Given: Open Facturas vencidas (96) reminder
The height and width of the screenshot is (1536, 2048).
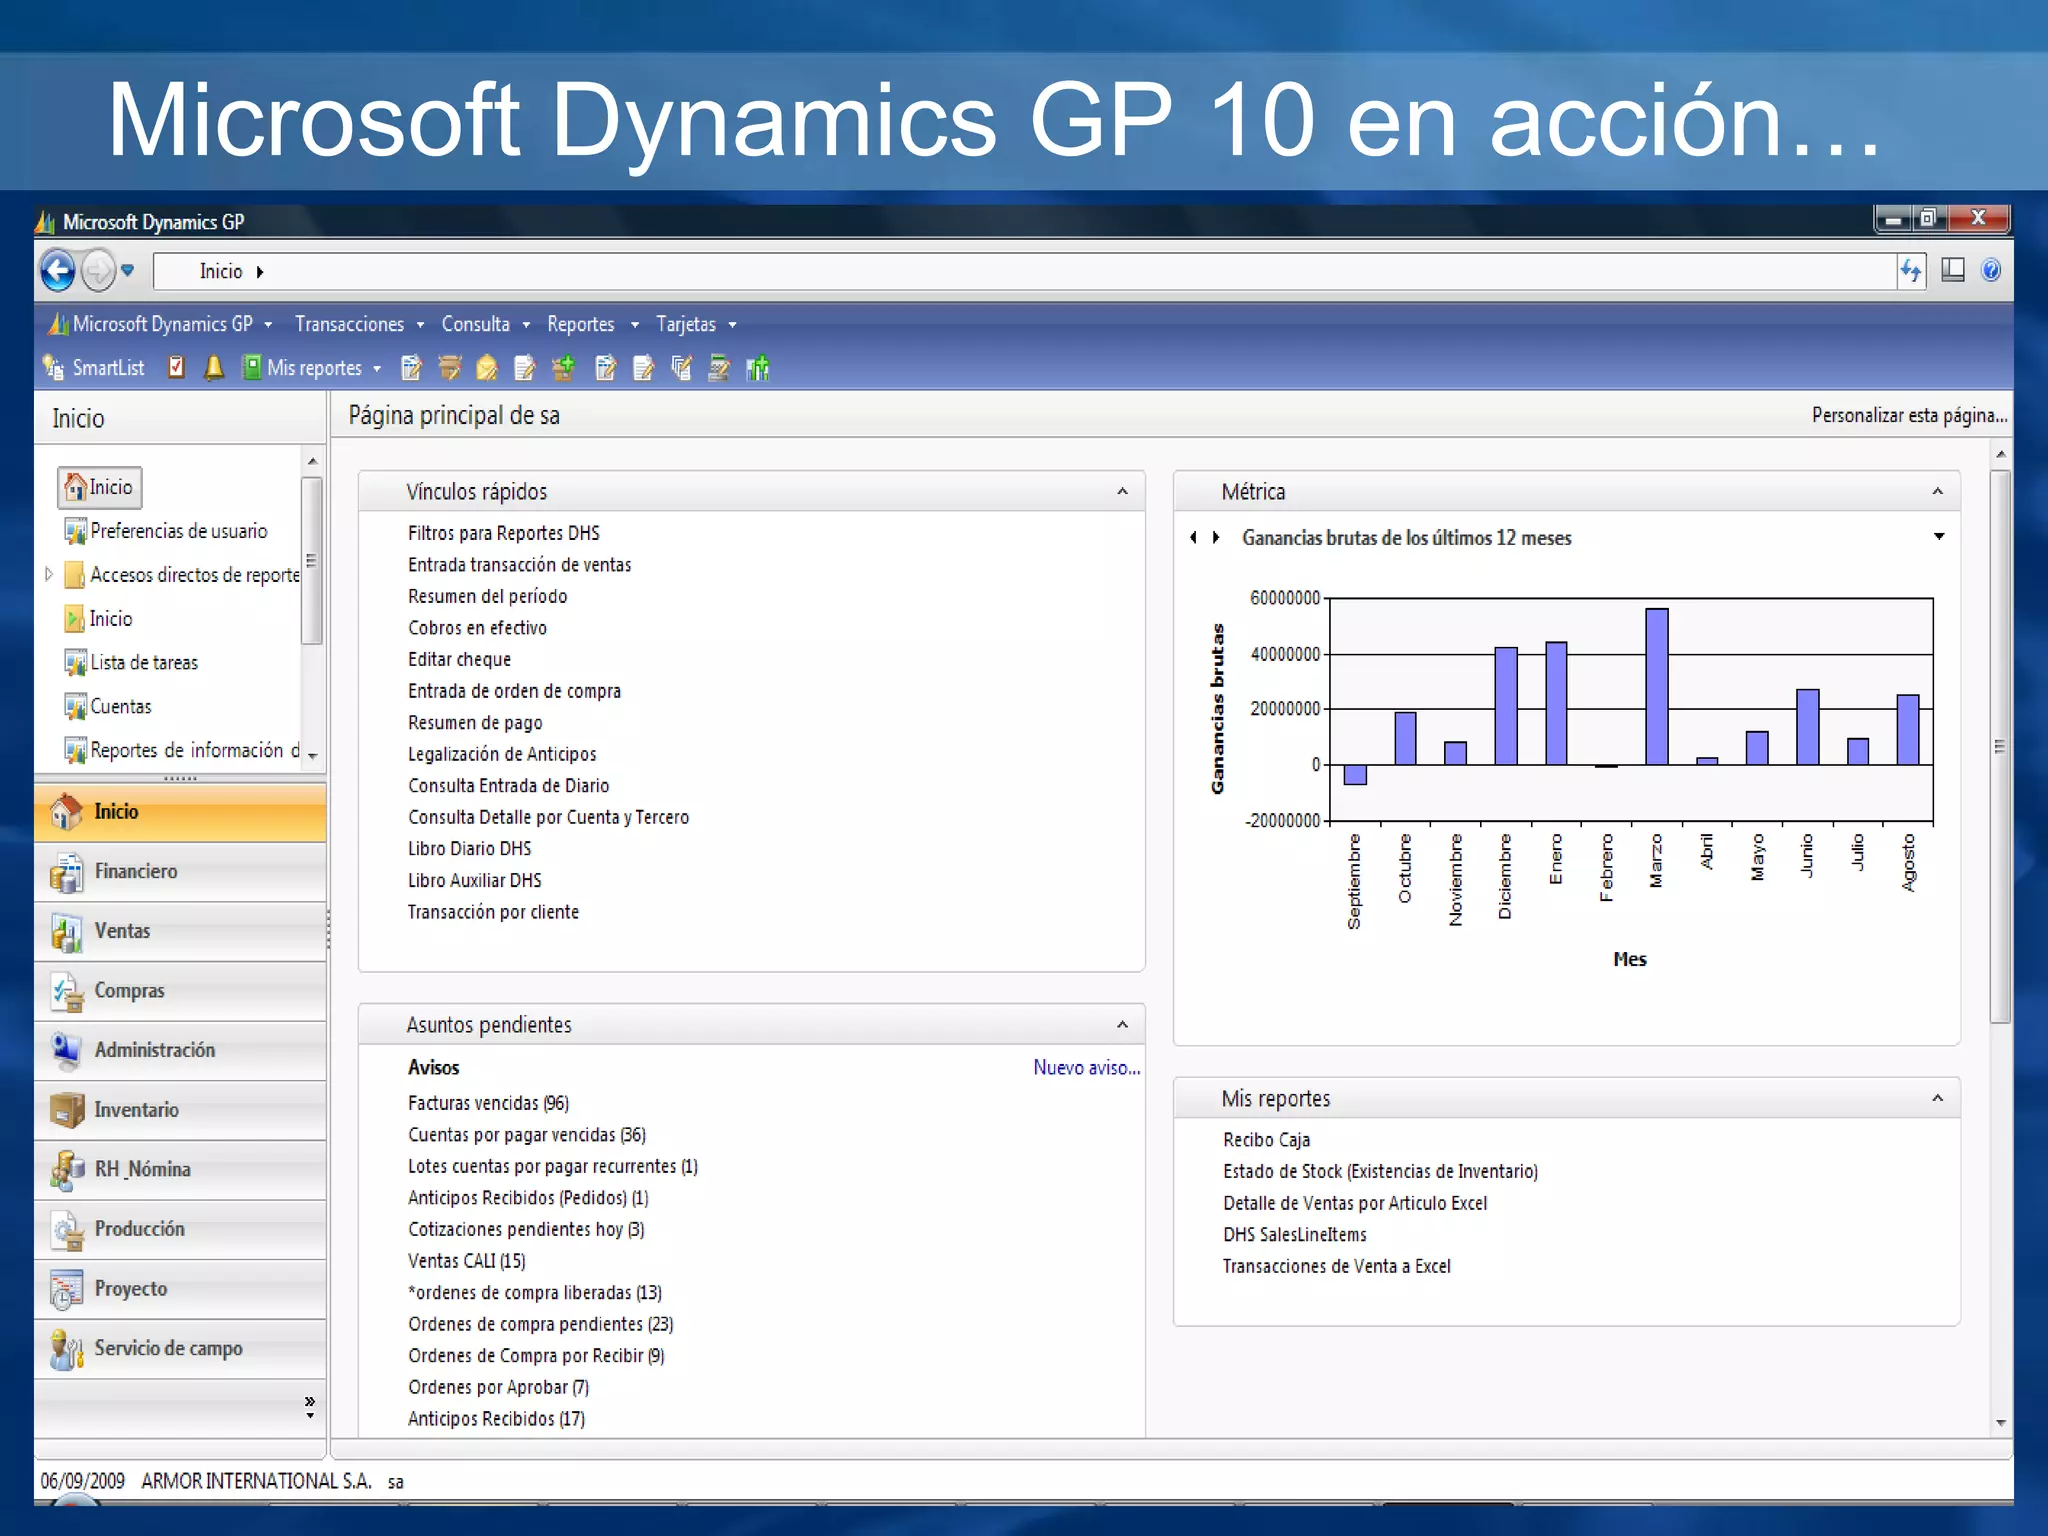Looking at the screenshot, I should [x=488, y=1103].
